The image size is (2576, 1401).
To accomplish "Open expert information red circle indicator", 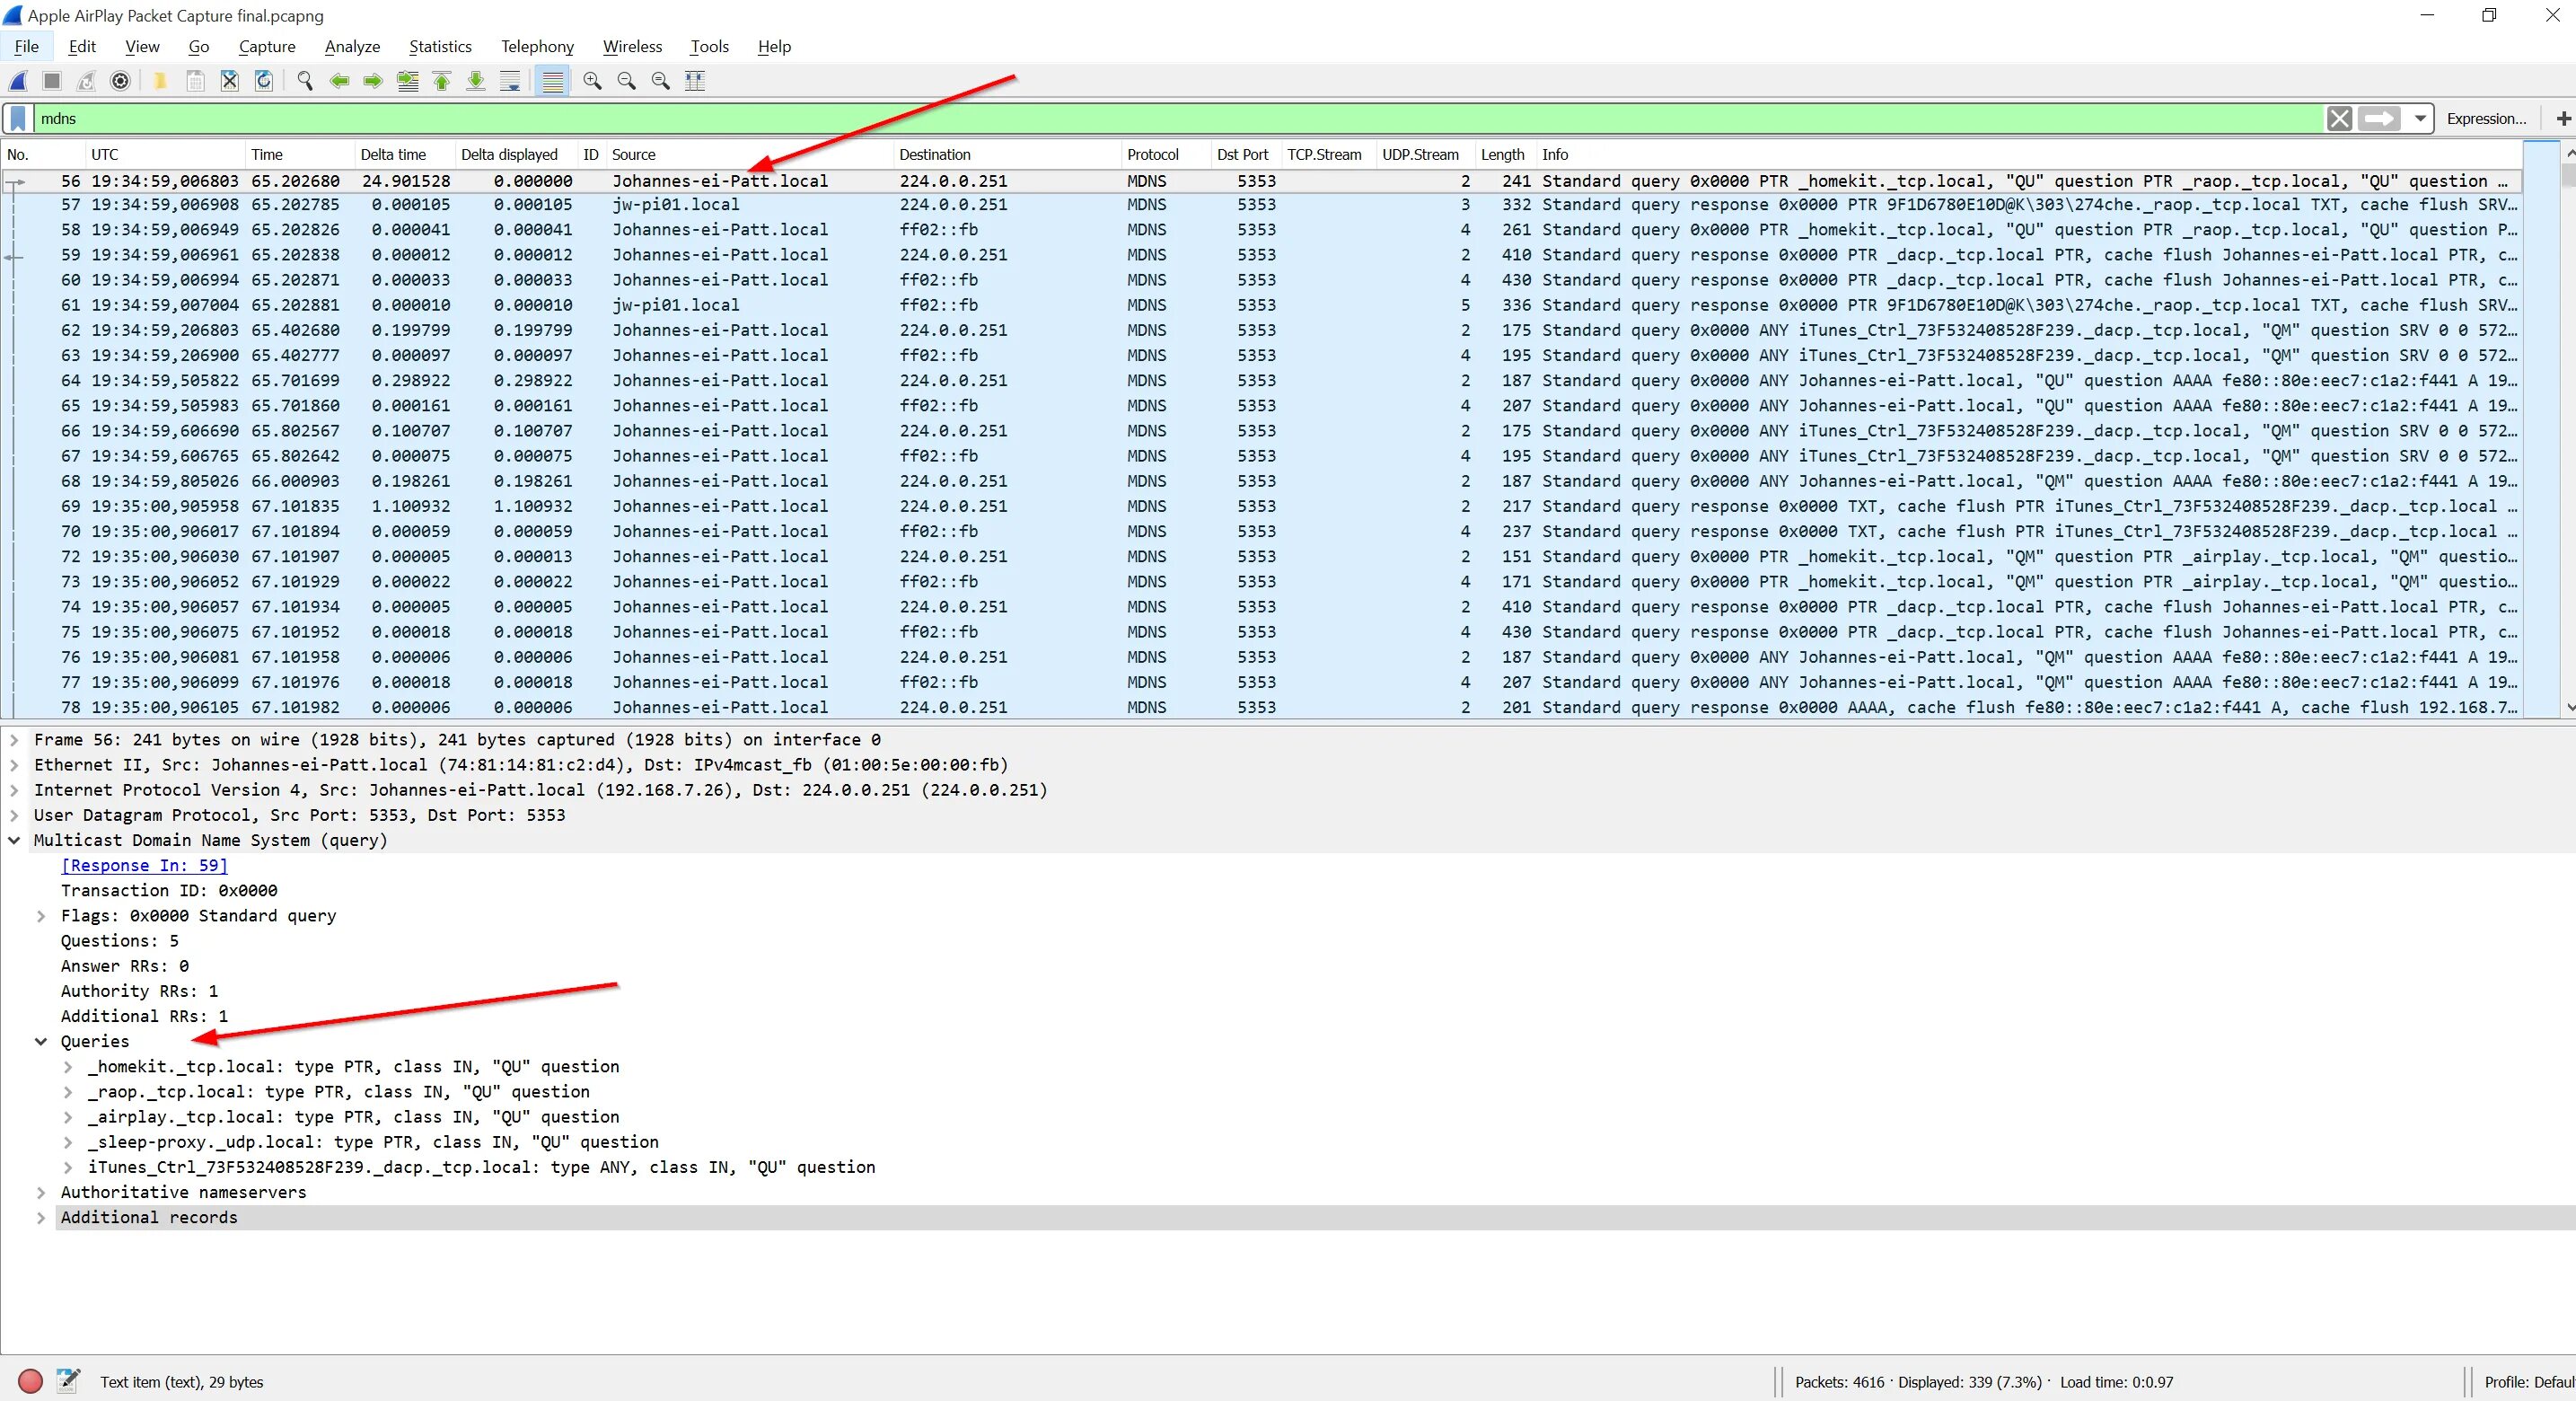I will [x=31, y=1381].
